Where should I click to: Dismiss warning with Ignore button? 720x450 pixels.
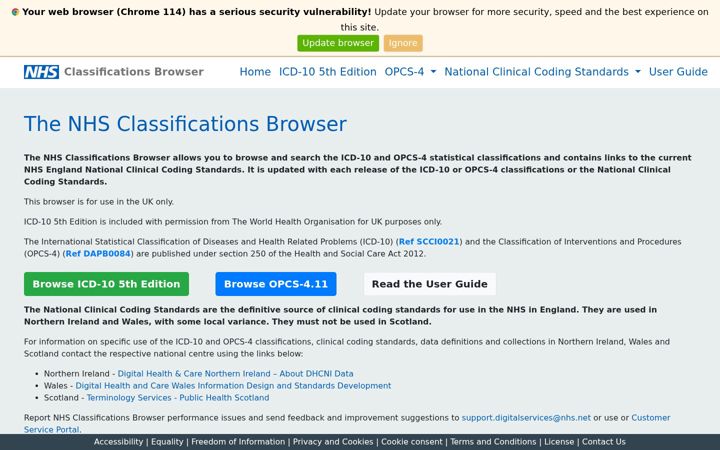click(403, 43)
